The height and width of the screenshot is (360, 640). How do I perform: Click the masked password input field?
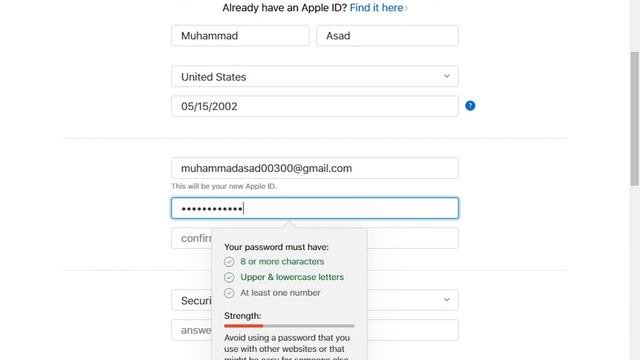point(315,208)
